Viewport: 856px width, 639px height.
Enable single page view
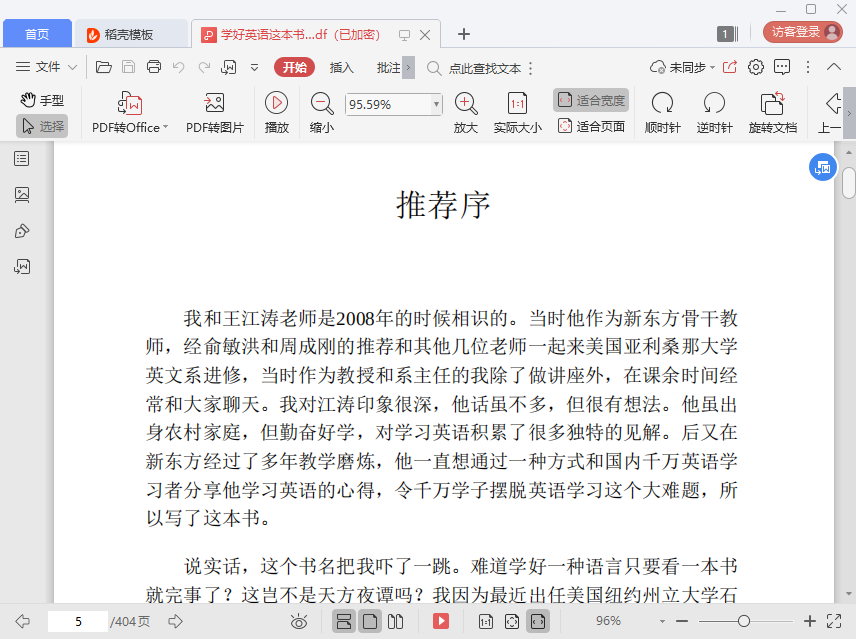(x=370, y=621)
